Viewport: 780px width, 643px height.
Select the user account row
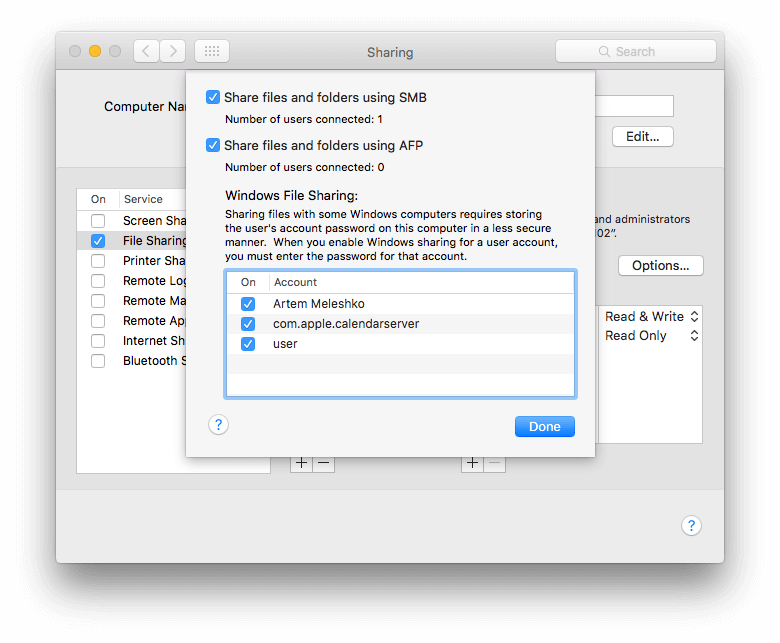pyautogui.click(x=400, y=344)
